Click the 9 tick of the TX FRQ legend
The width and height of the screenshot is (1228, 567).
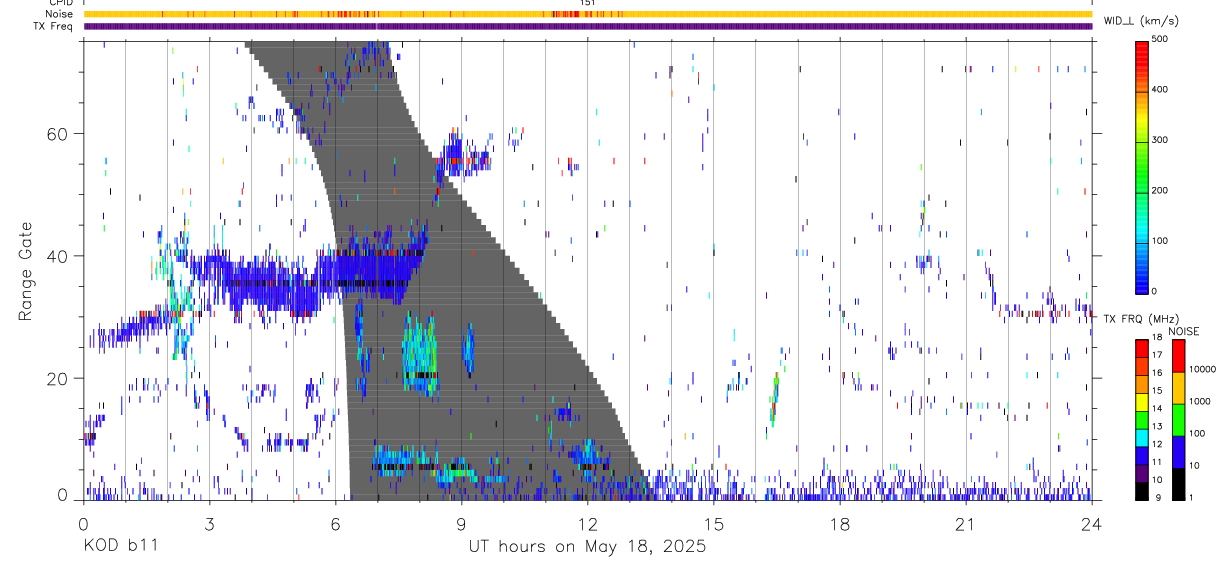click(1158, 497)
